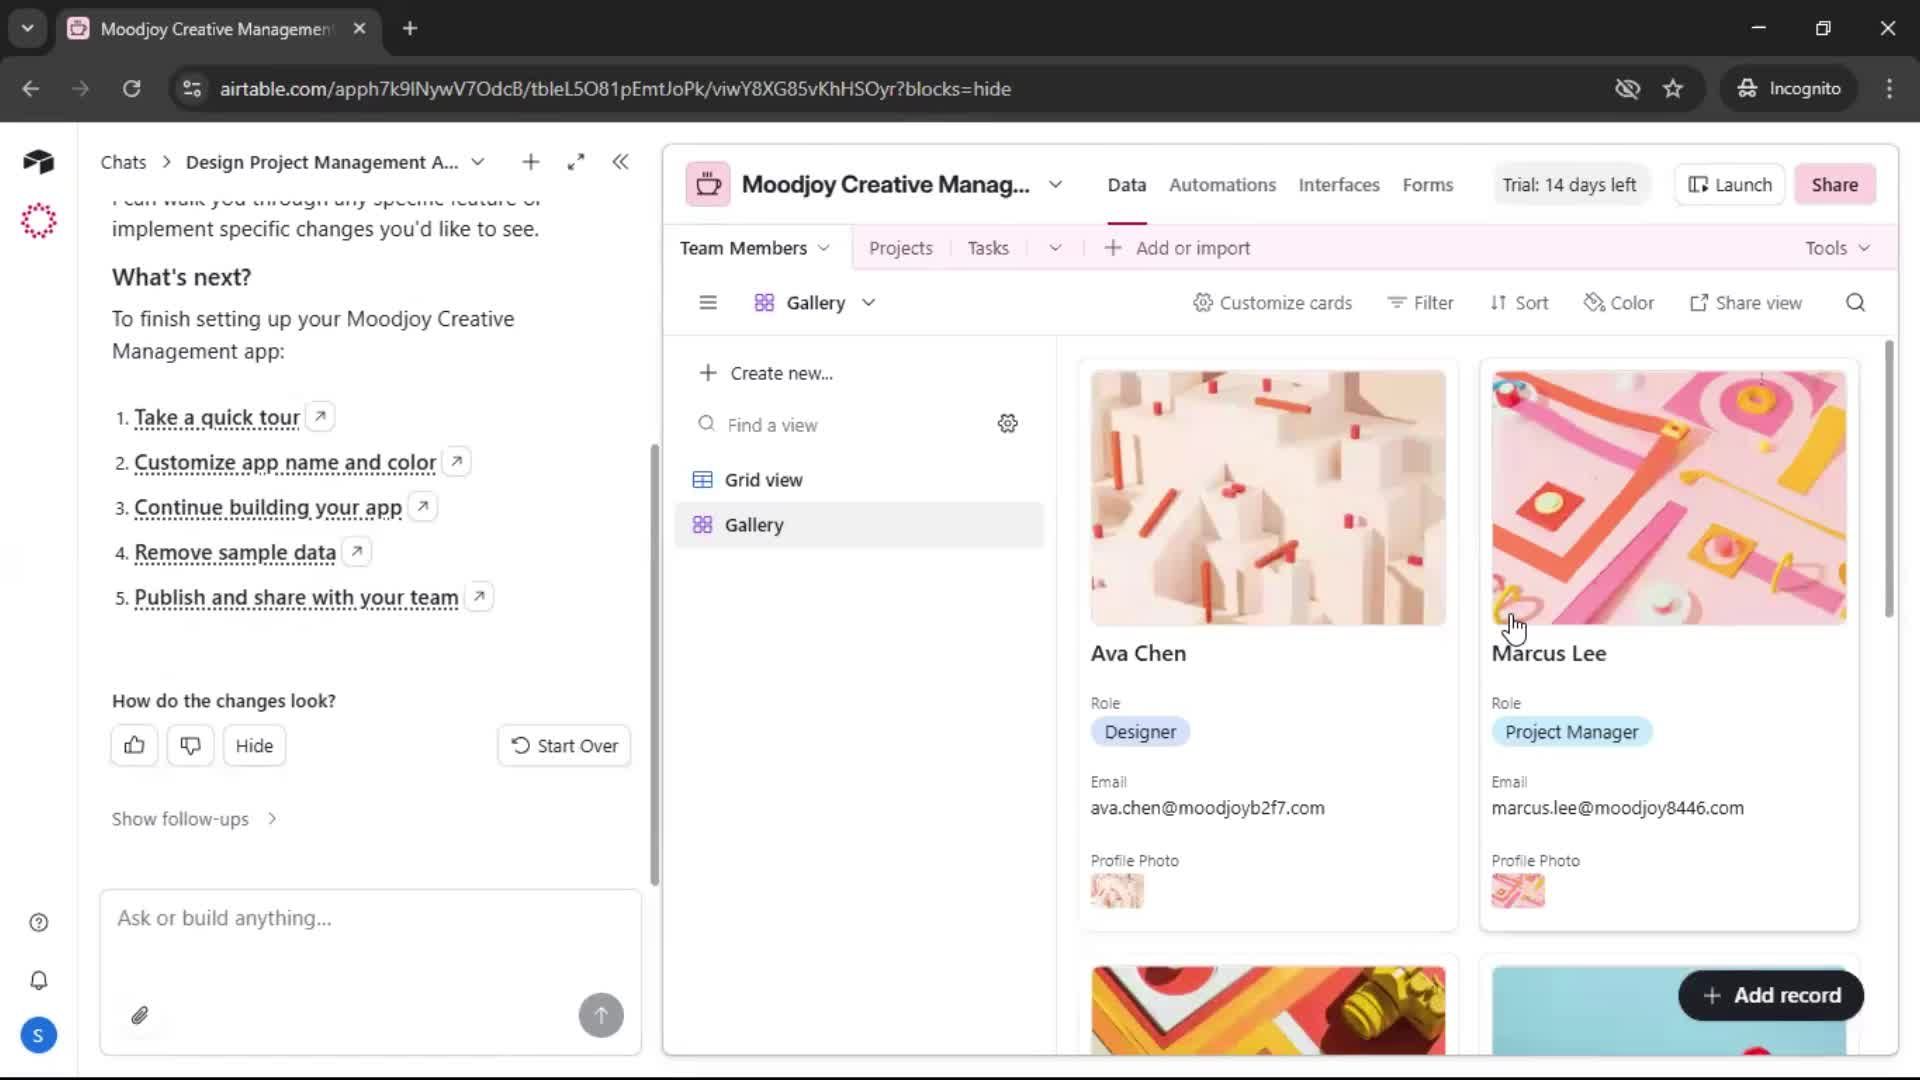Open view list settings gear icon
This screenshot has height=1080, width=1920.
[1007, 424]
